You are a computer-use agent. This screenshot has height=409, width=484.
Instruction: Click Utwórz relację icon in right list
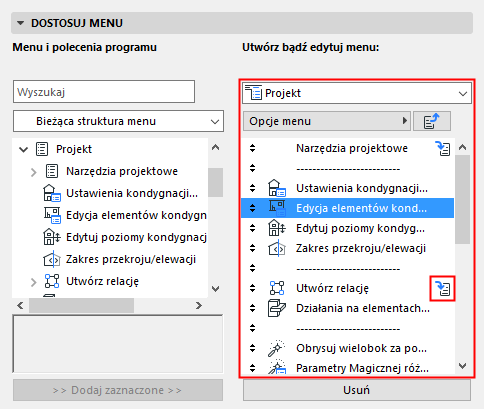(x=277, y=288)
